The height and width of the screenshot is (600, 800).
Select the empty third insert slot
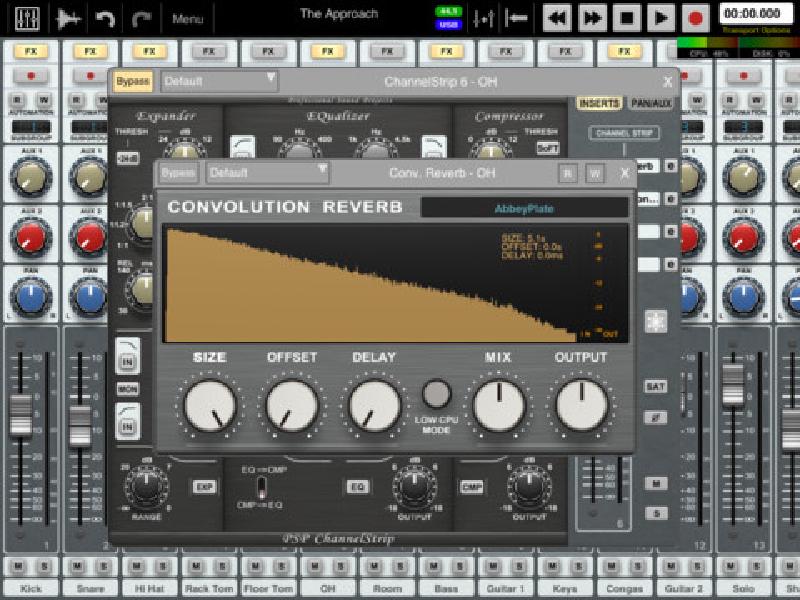click(648, 232)
